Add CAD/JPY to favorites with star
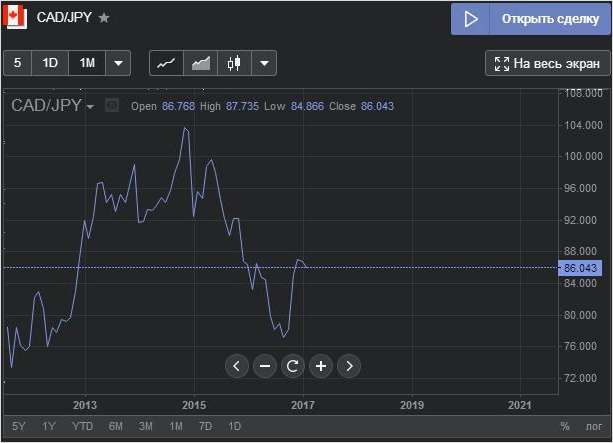The image size is (613, 443). click(x=104, y=18)
